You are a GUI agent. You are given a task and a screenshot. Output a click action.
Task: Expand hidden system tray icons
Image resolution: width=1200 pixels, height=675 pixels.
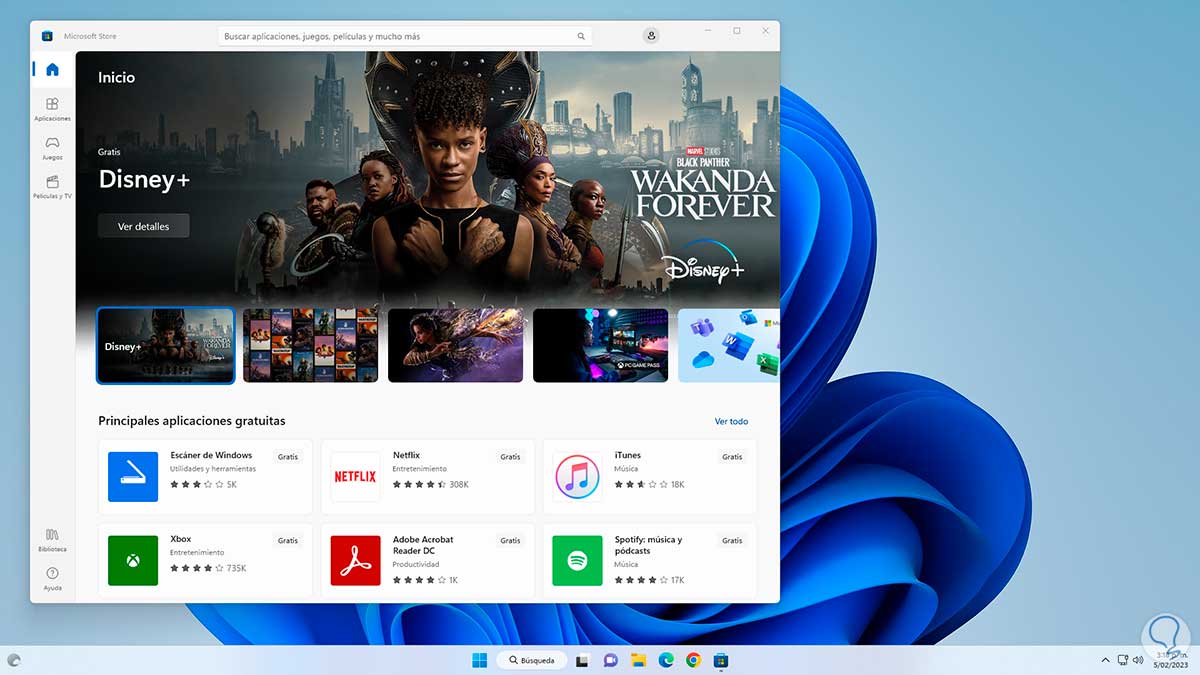click(x=1105, y=660)
